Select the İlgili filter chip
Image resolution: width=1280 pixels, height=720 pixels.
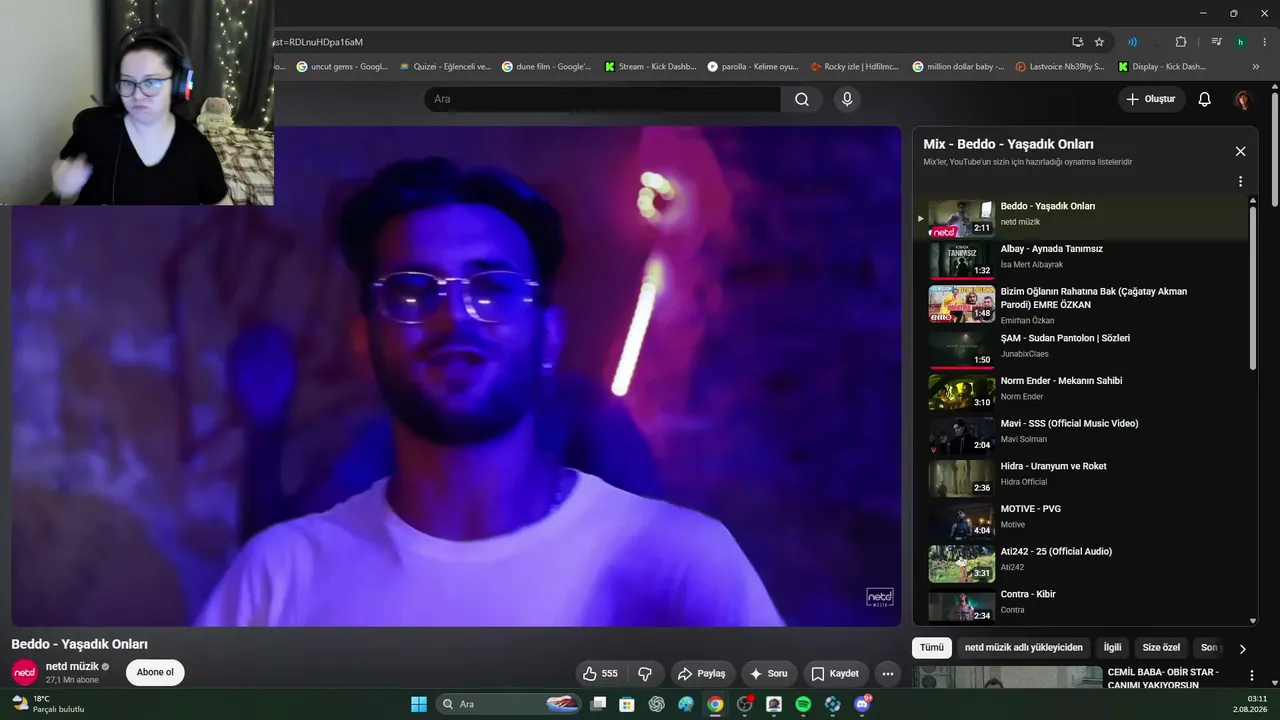(x=1112, y=648)
